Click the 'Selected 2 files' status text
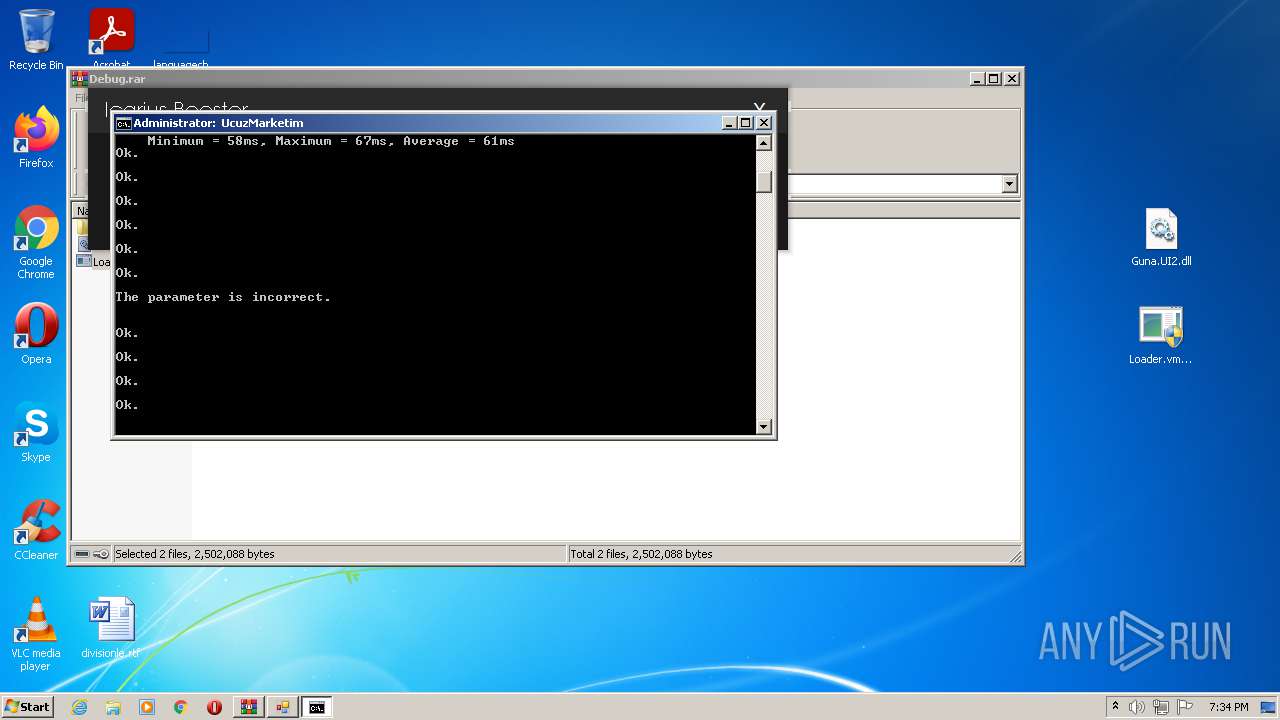This screenshot has height=720, width=1280. [195, 554]
